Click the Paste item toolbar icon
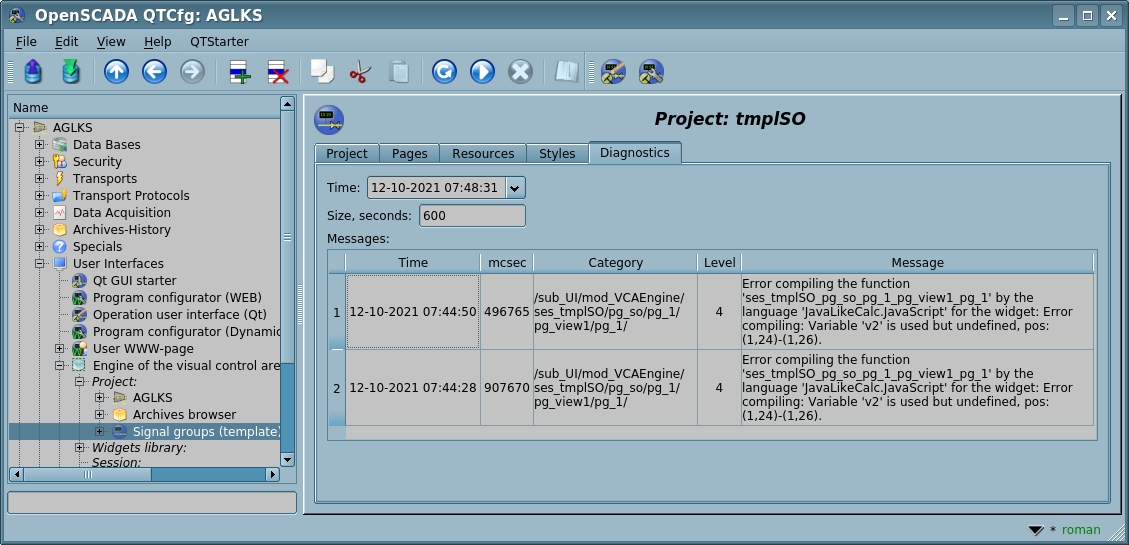Image resolution: width=1129 pixels, height=545 pixels. pos(398,72)
